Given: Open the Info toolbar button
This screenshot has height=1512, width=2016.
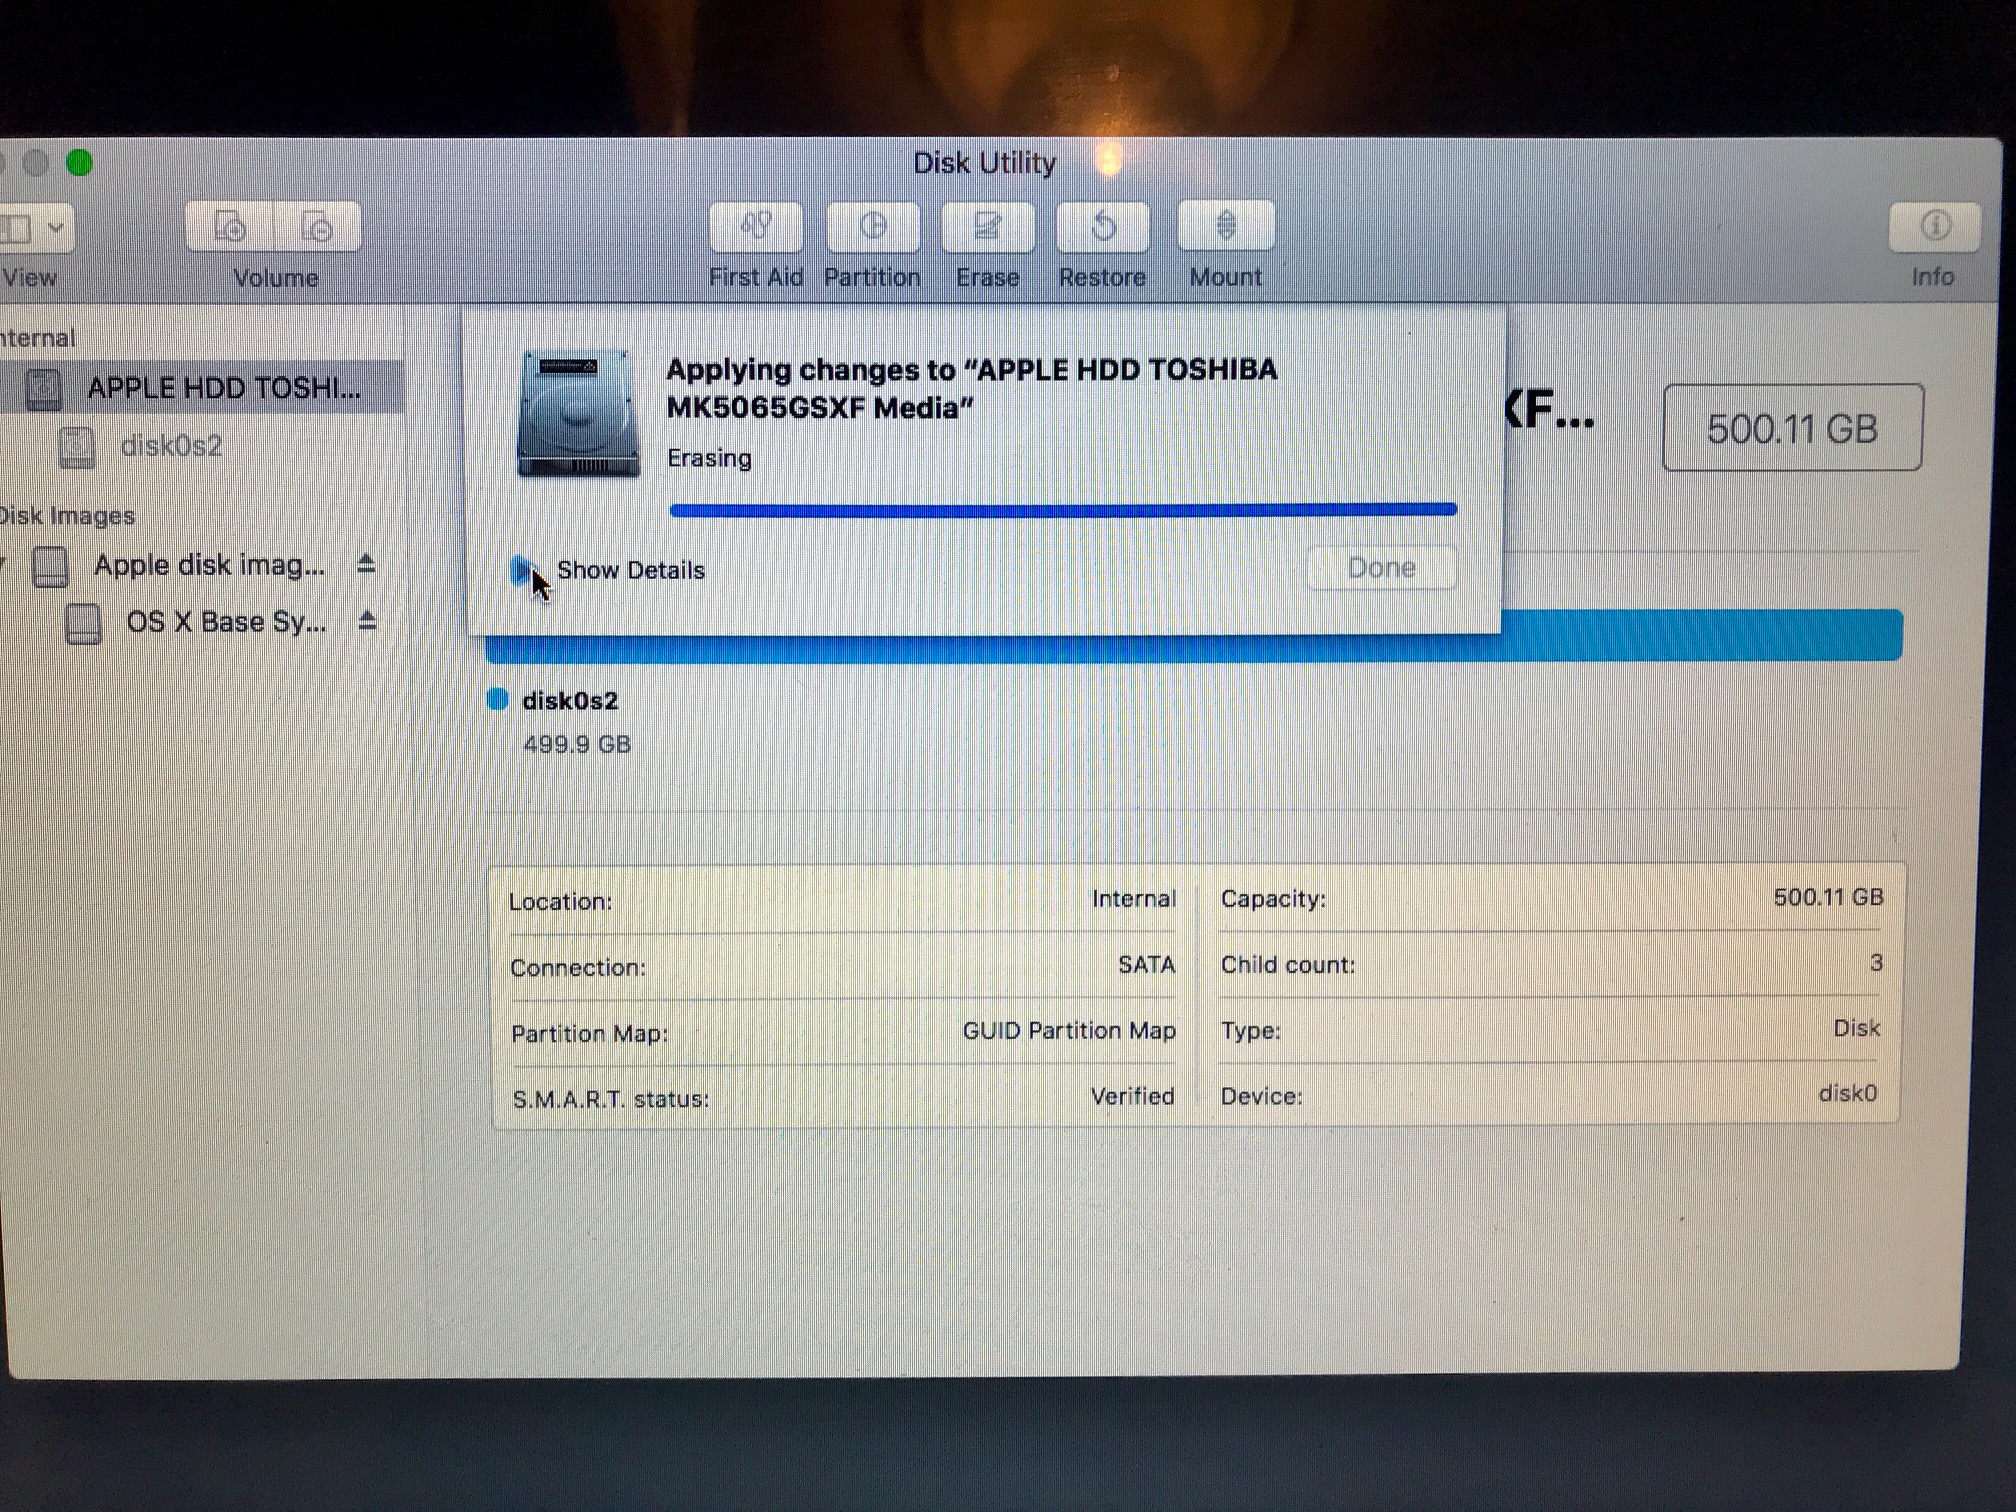Looking at the screenshot, I should (x=1934, y=226).
